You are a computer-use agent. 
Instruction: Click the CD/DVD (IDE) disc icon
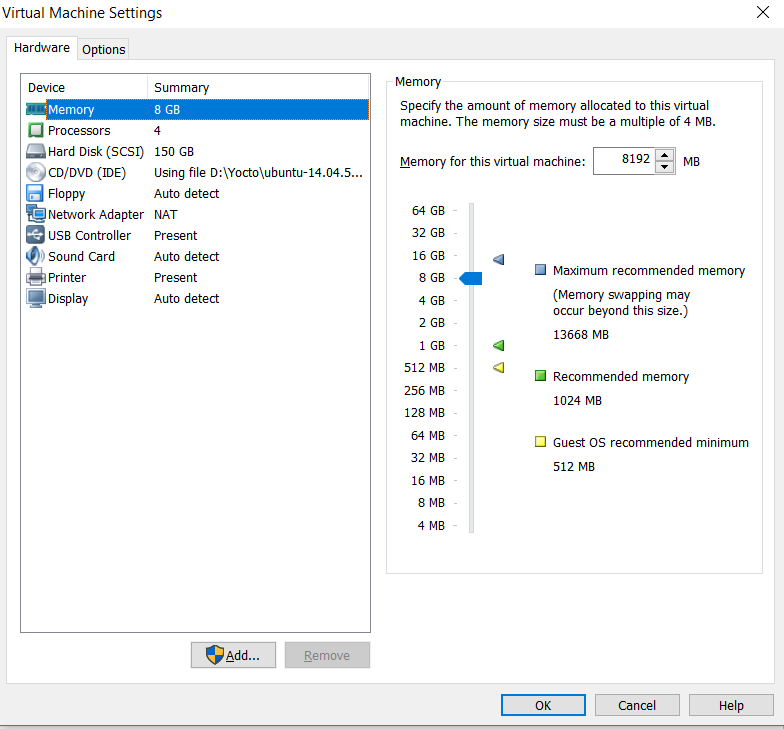pos(36,172)
